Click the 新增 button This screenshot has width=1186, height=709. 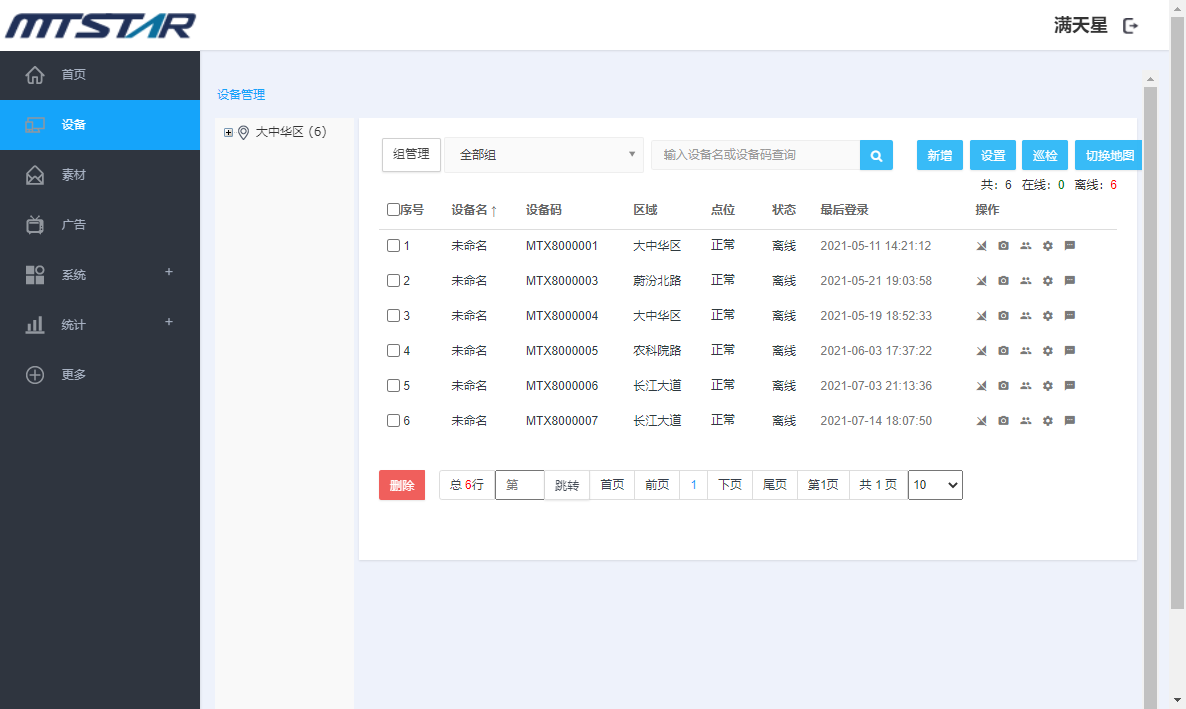coord(939,156)
